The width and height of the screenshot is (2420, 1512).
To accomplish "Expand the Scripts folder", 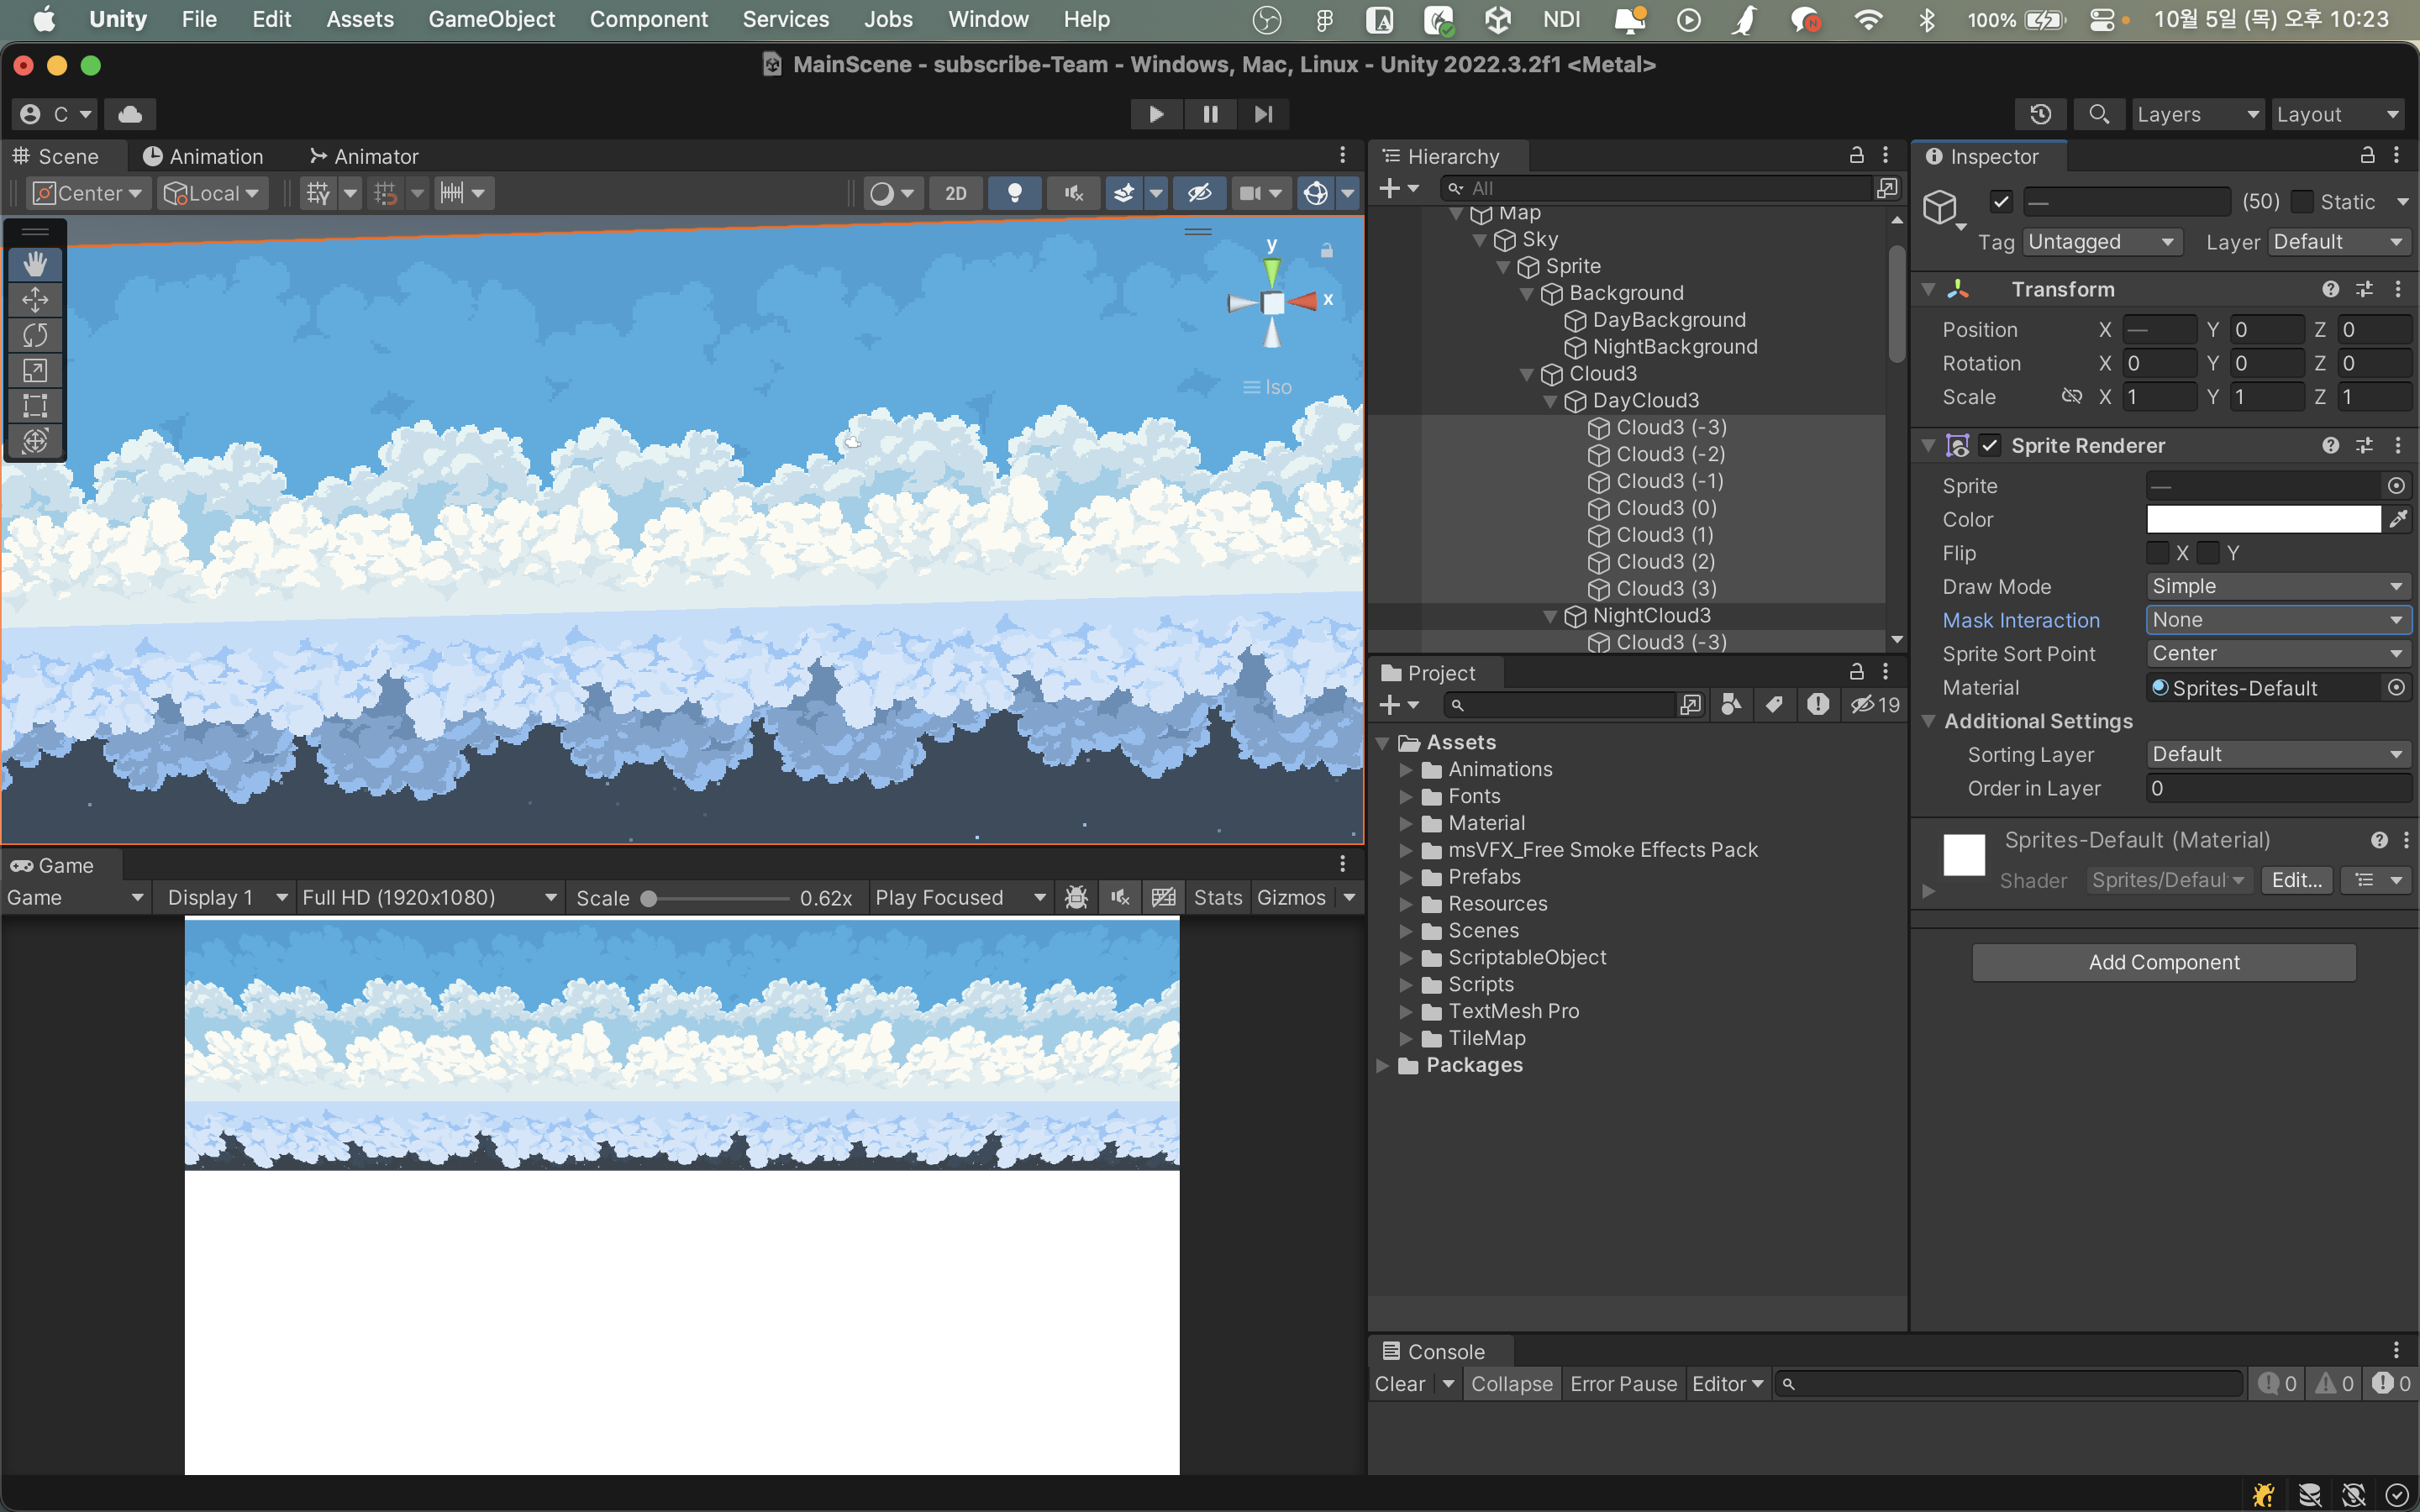I will tap(1406, 985).
